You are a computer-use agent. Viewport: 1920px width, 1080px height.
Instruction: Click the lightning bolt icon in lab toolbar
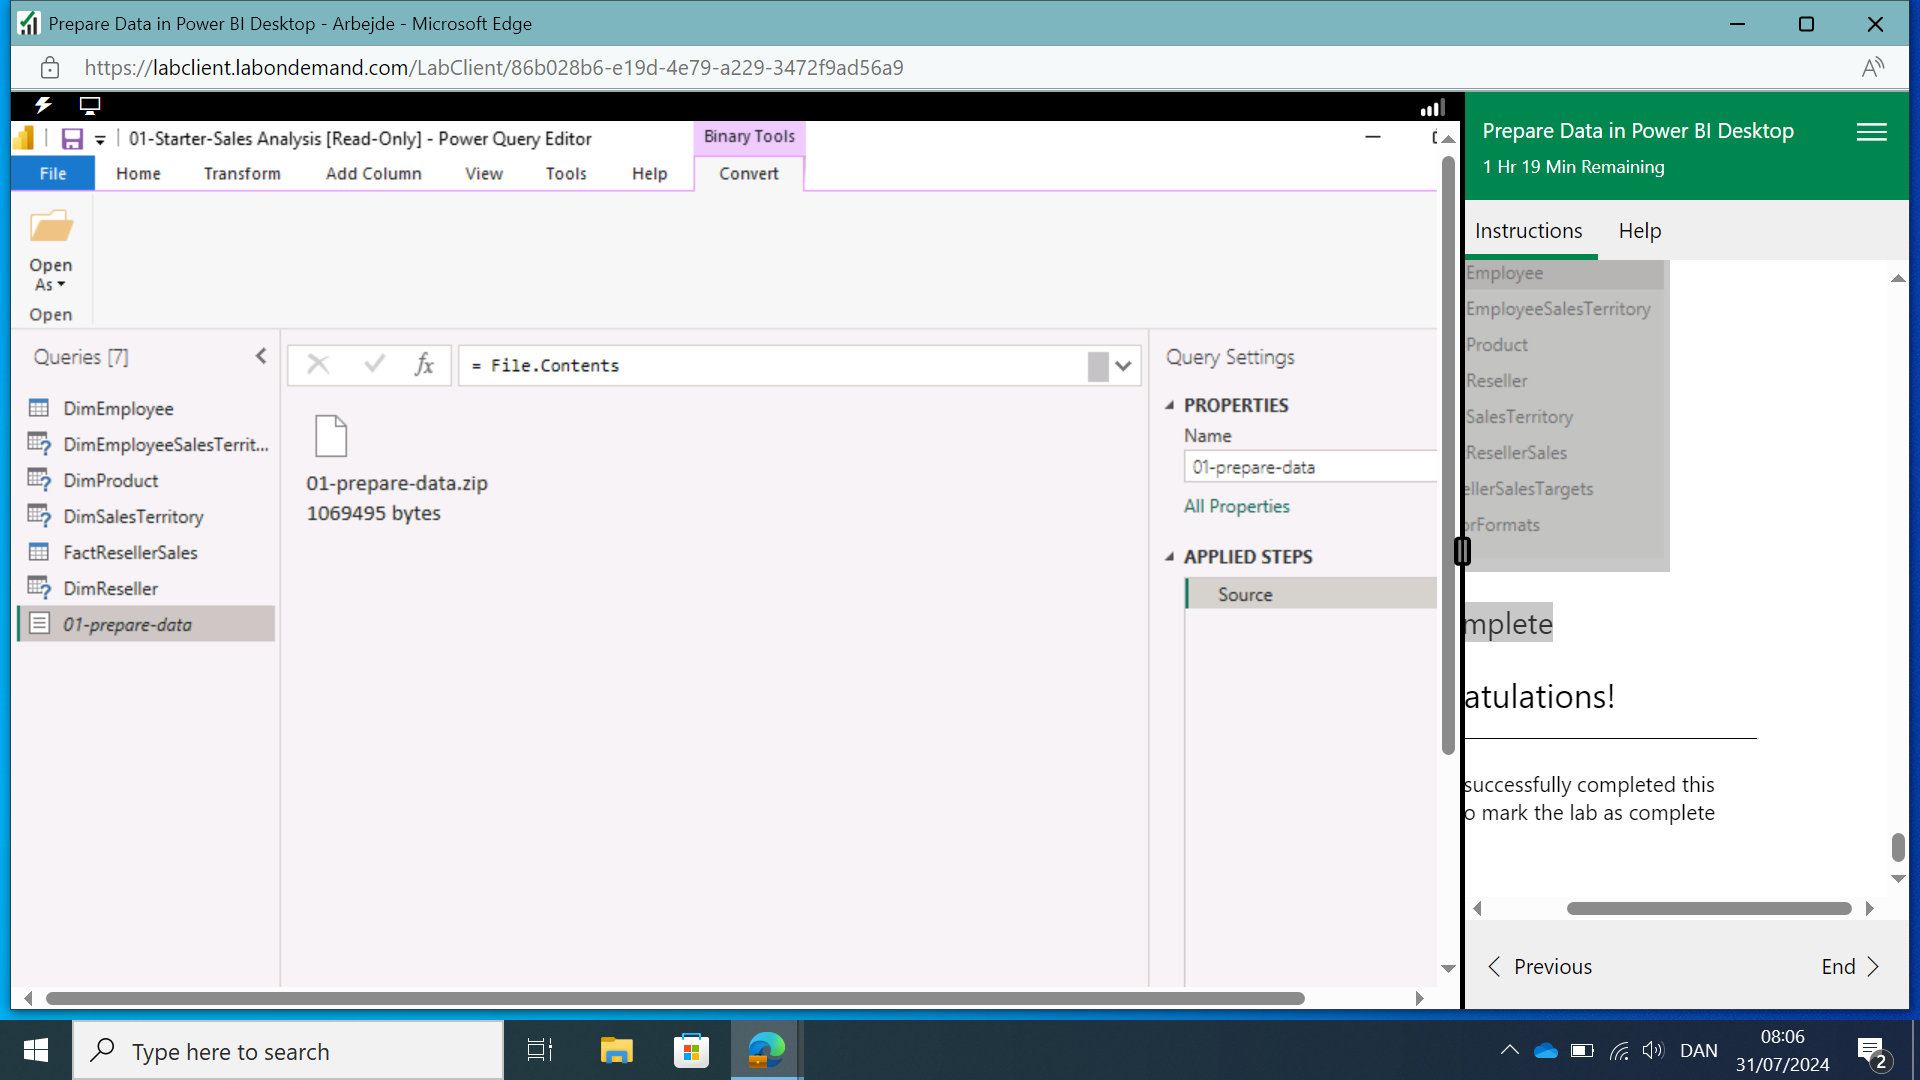(43, 105)
